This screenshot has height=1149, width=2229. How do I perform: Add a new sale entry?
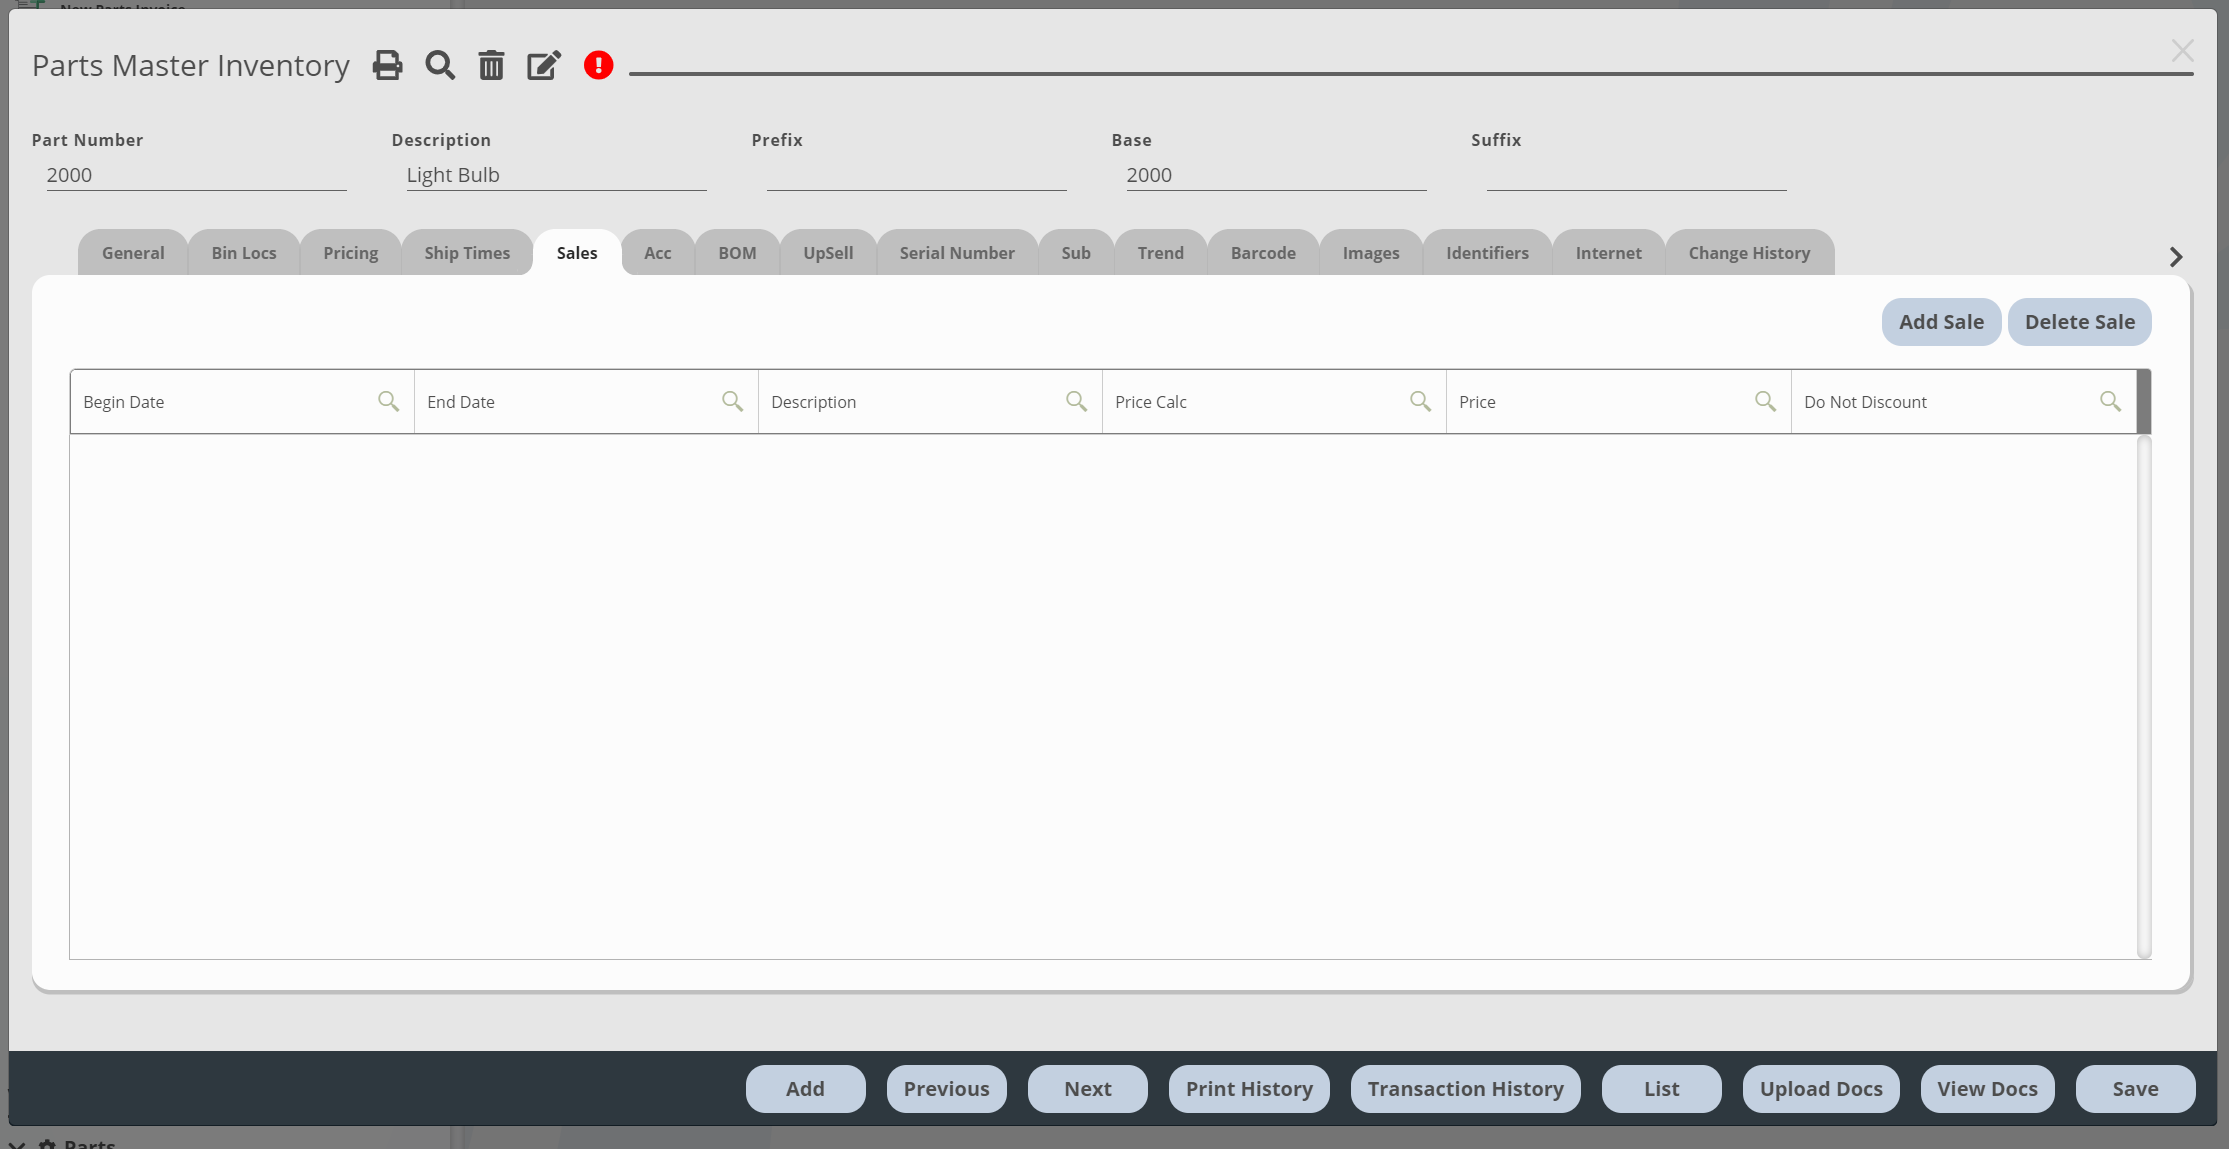point(1941,321)
